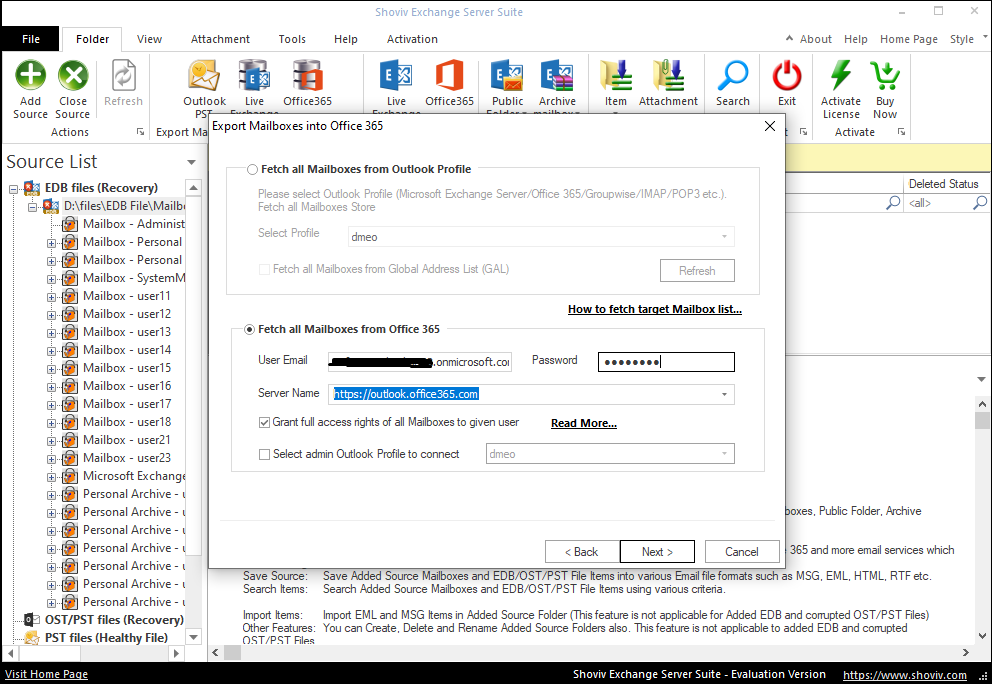Image resolution: width=992 pixels, height=684 pixels.
Task: Select Fetch all Mailboxes from Office 365
Action: click(250, 330)
